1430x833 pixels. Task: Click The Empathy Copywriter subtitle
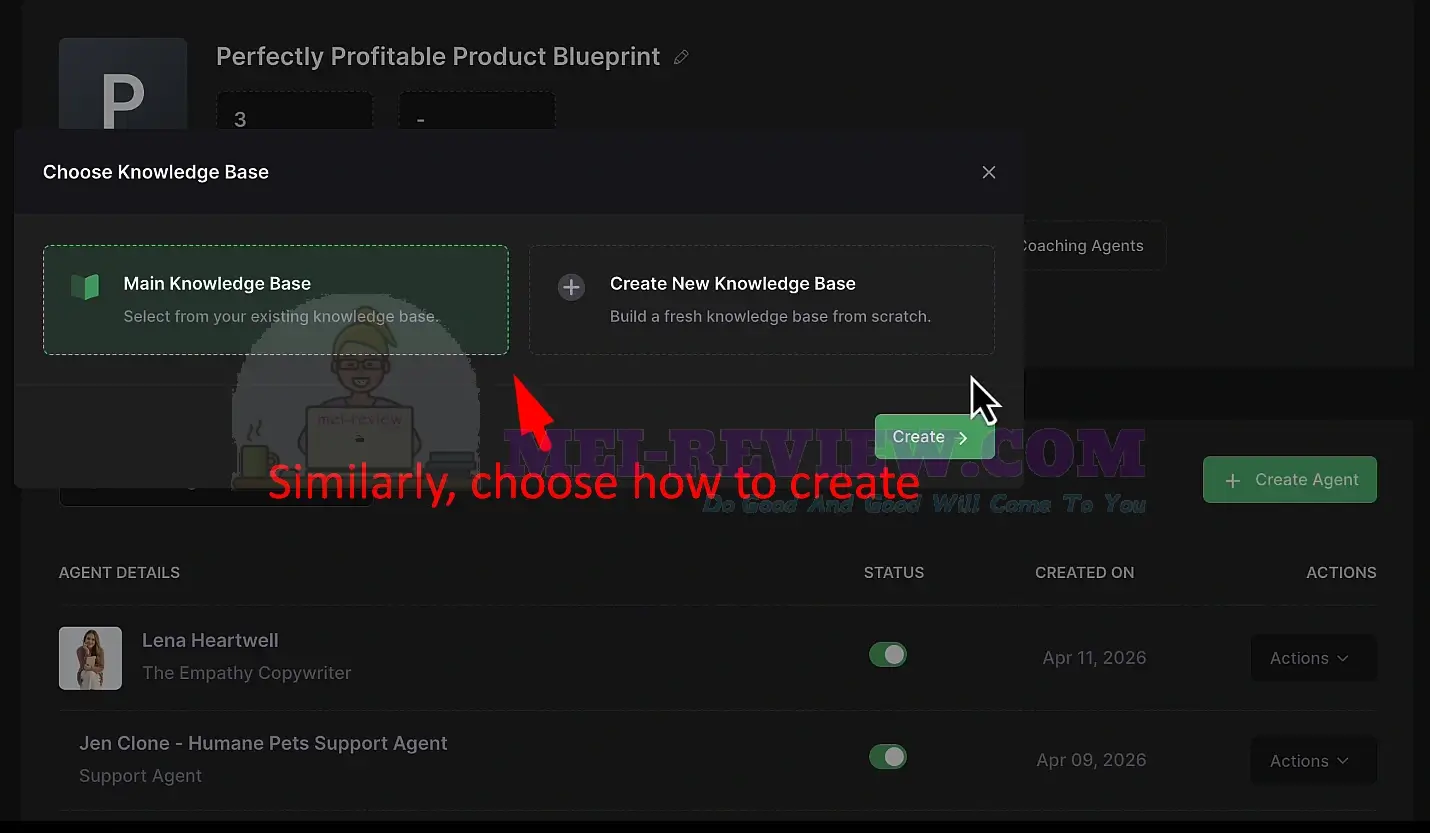pos(247,673)
